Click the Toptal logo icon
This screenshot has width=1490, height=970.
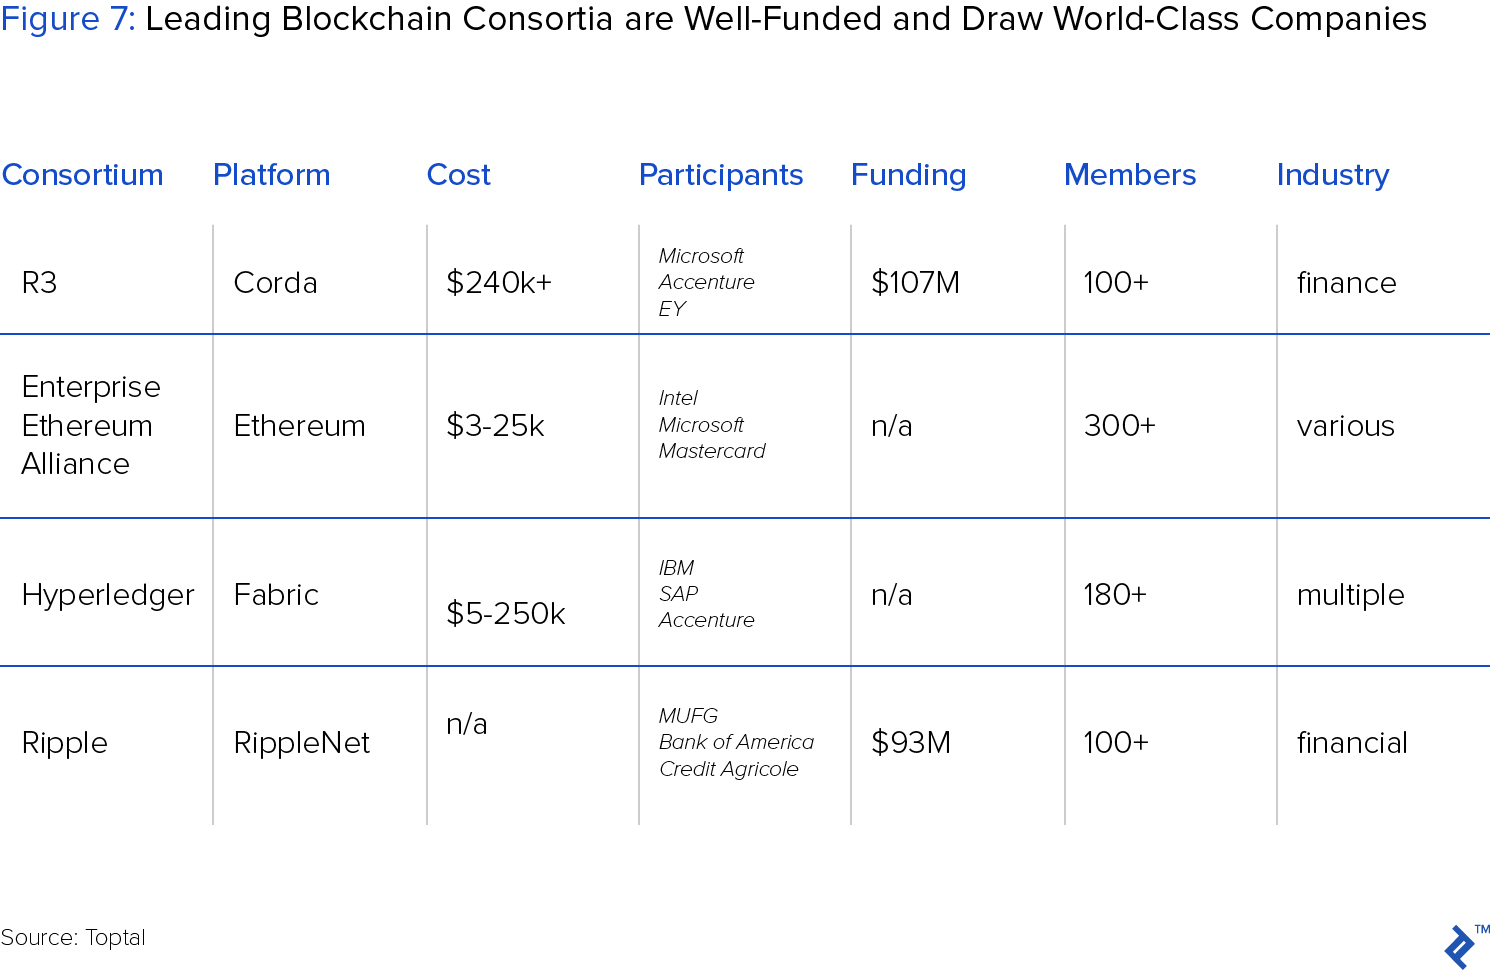click(x=1462, y=946)
